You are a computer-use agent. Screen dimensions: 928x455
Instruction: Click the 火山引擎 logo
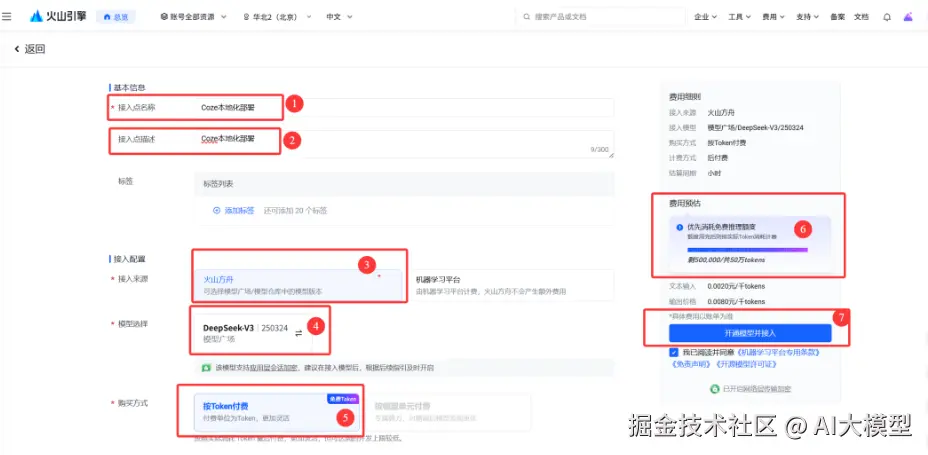pyautogui.click(x=58, y=17)
